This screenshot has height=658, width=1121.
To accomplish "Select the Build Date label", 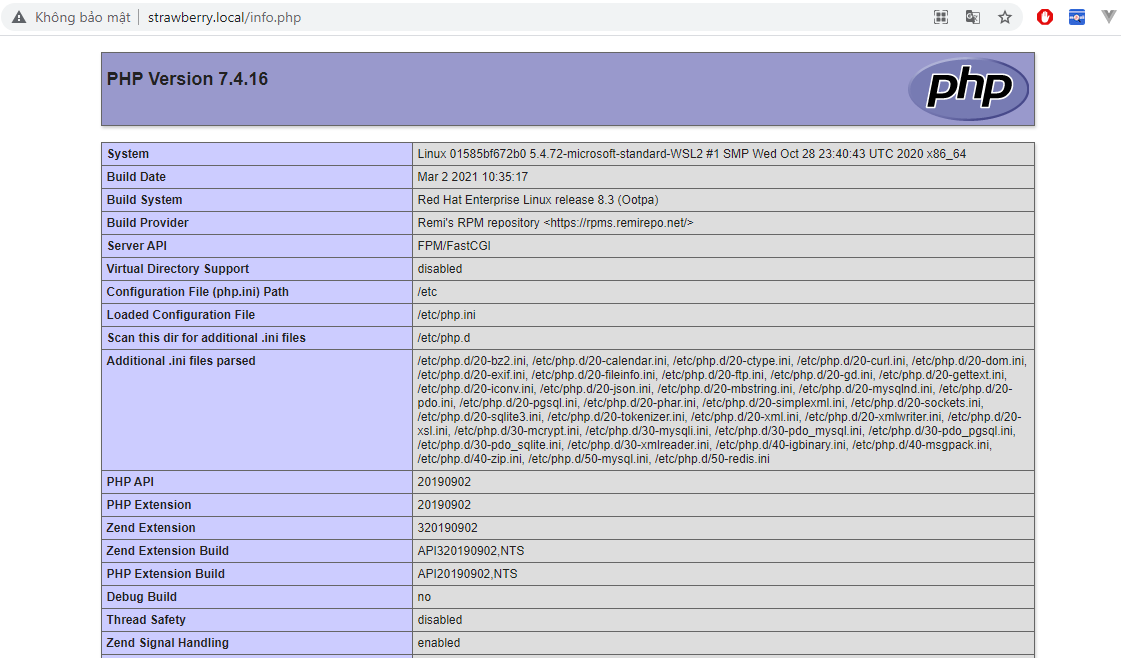I will pos(136,177).
